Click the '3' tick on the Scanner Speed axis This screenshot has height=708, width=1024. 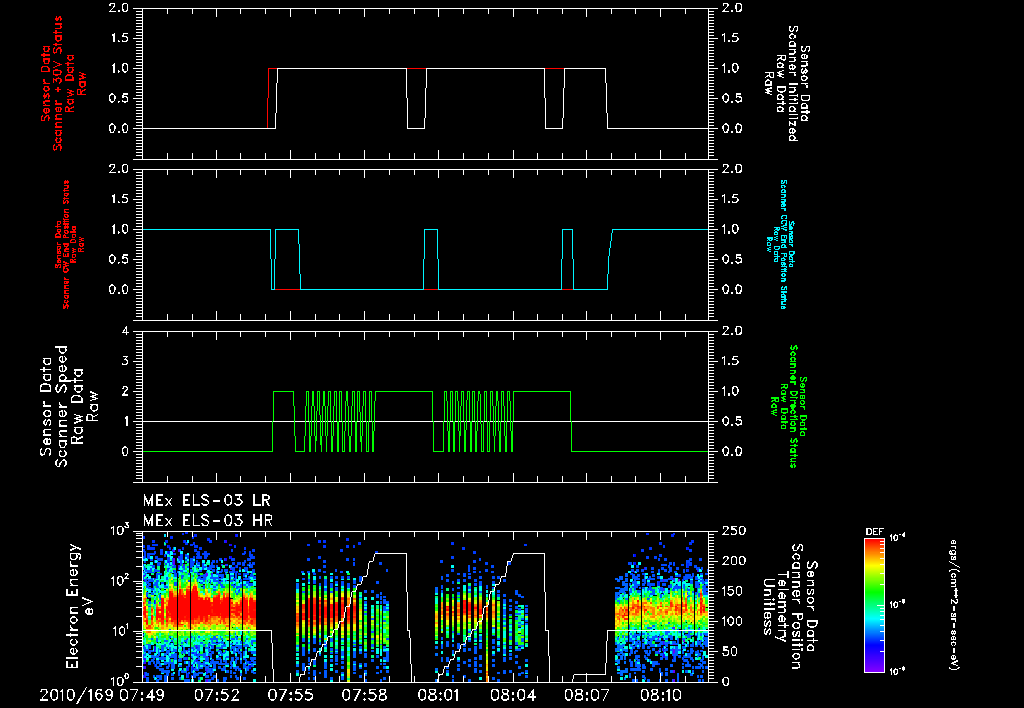[x=125, y=361]
